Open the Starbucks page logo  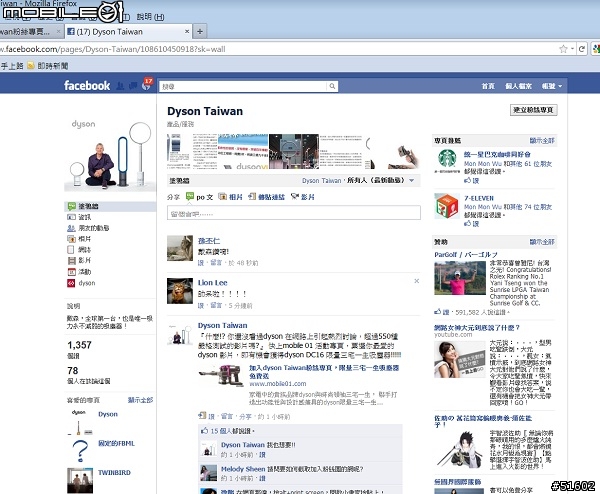[447, 160]
